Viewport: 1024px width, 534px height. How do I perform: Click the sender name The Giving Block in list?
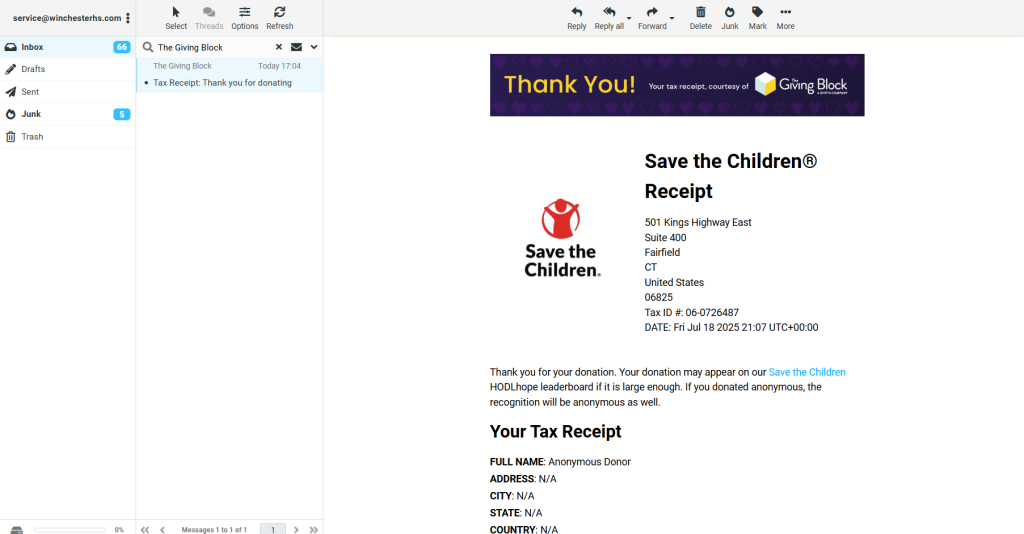182,66
